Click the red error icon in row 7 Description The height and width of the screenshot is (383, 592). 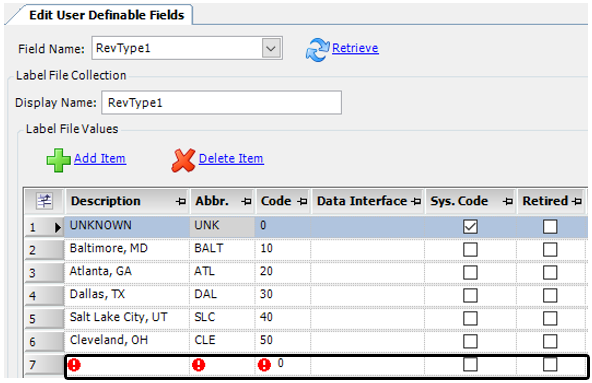click(74, 365)
